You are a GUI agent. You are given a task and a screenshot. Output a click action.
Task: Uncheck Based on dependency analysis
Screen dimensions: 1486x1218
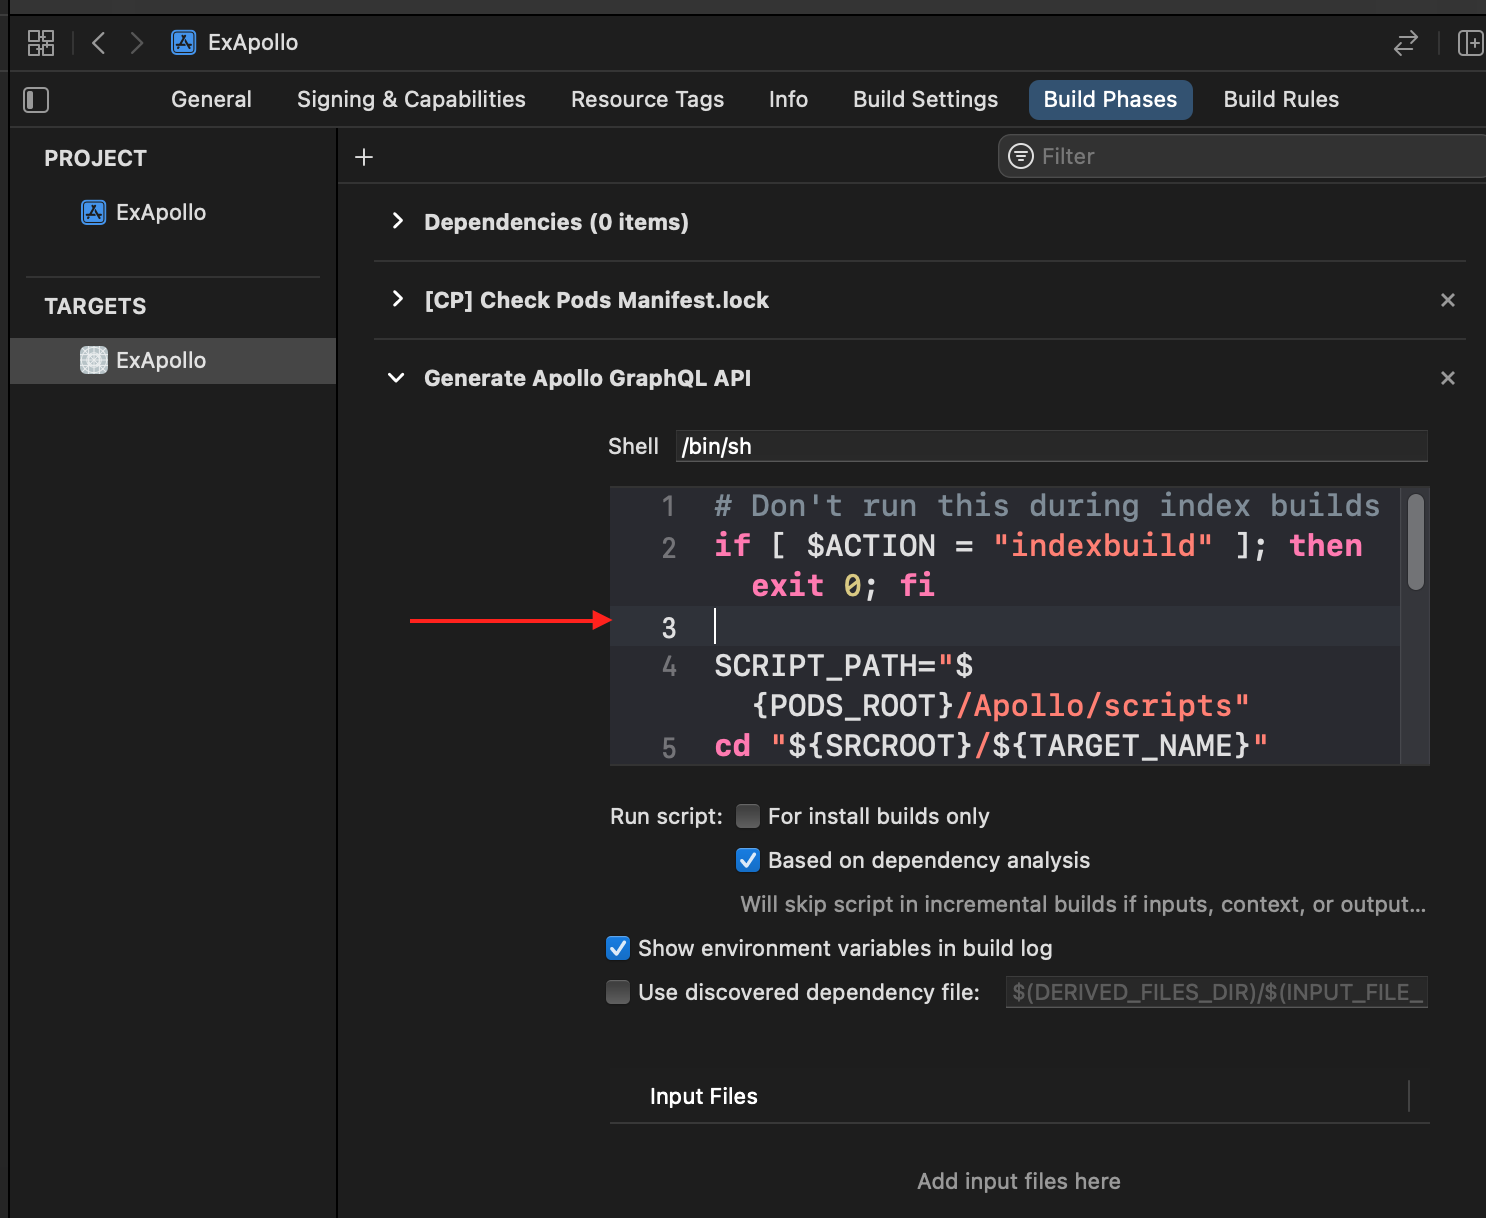click(x=748, y=860)
